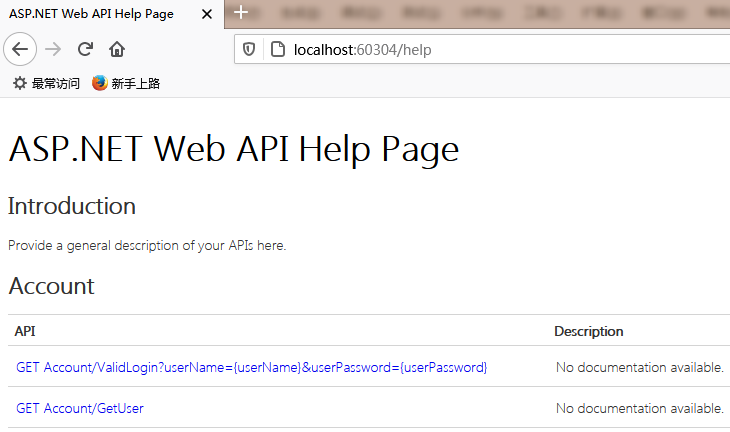This screenshot has height=432, width=730.
Task: Click the Account section heading
Action: pos(51,286)
